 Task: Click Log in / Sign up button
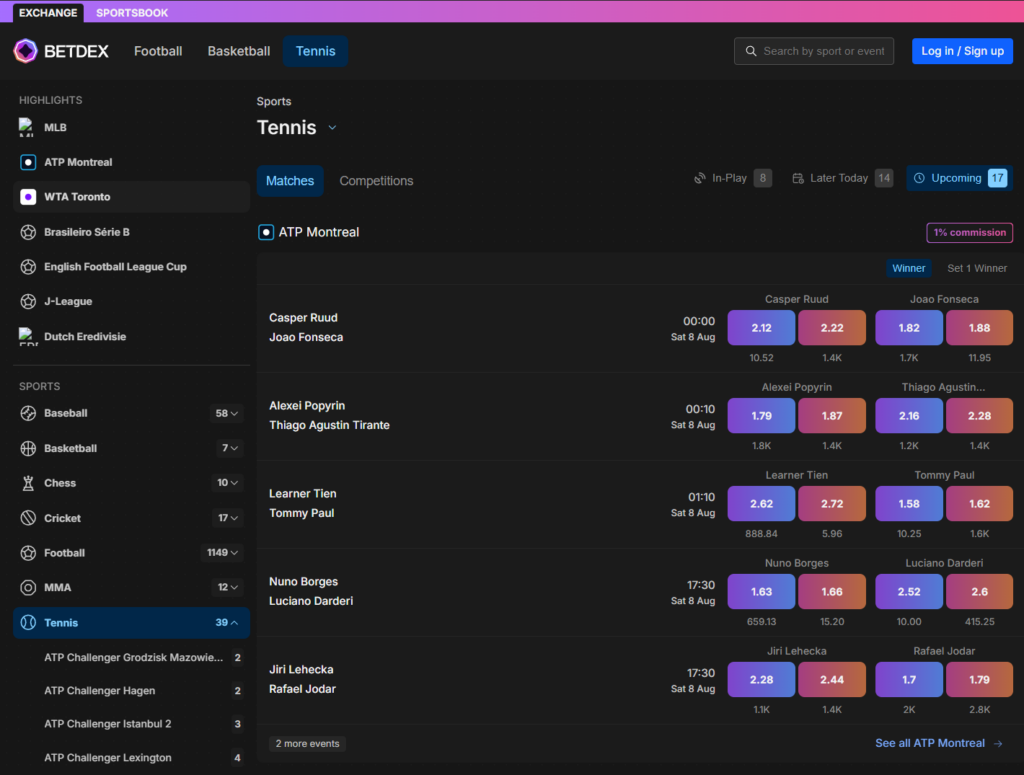tap(962, 51)
